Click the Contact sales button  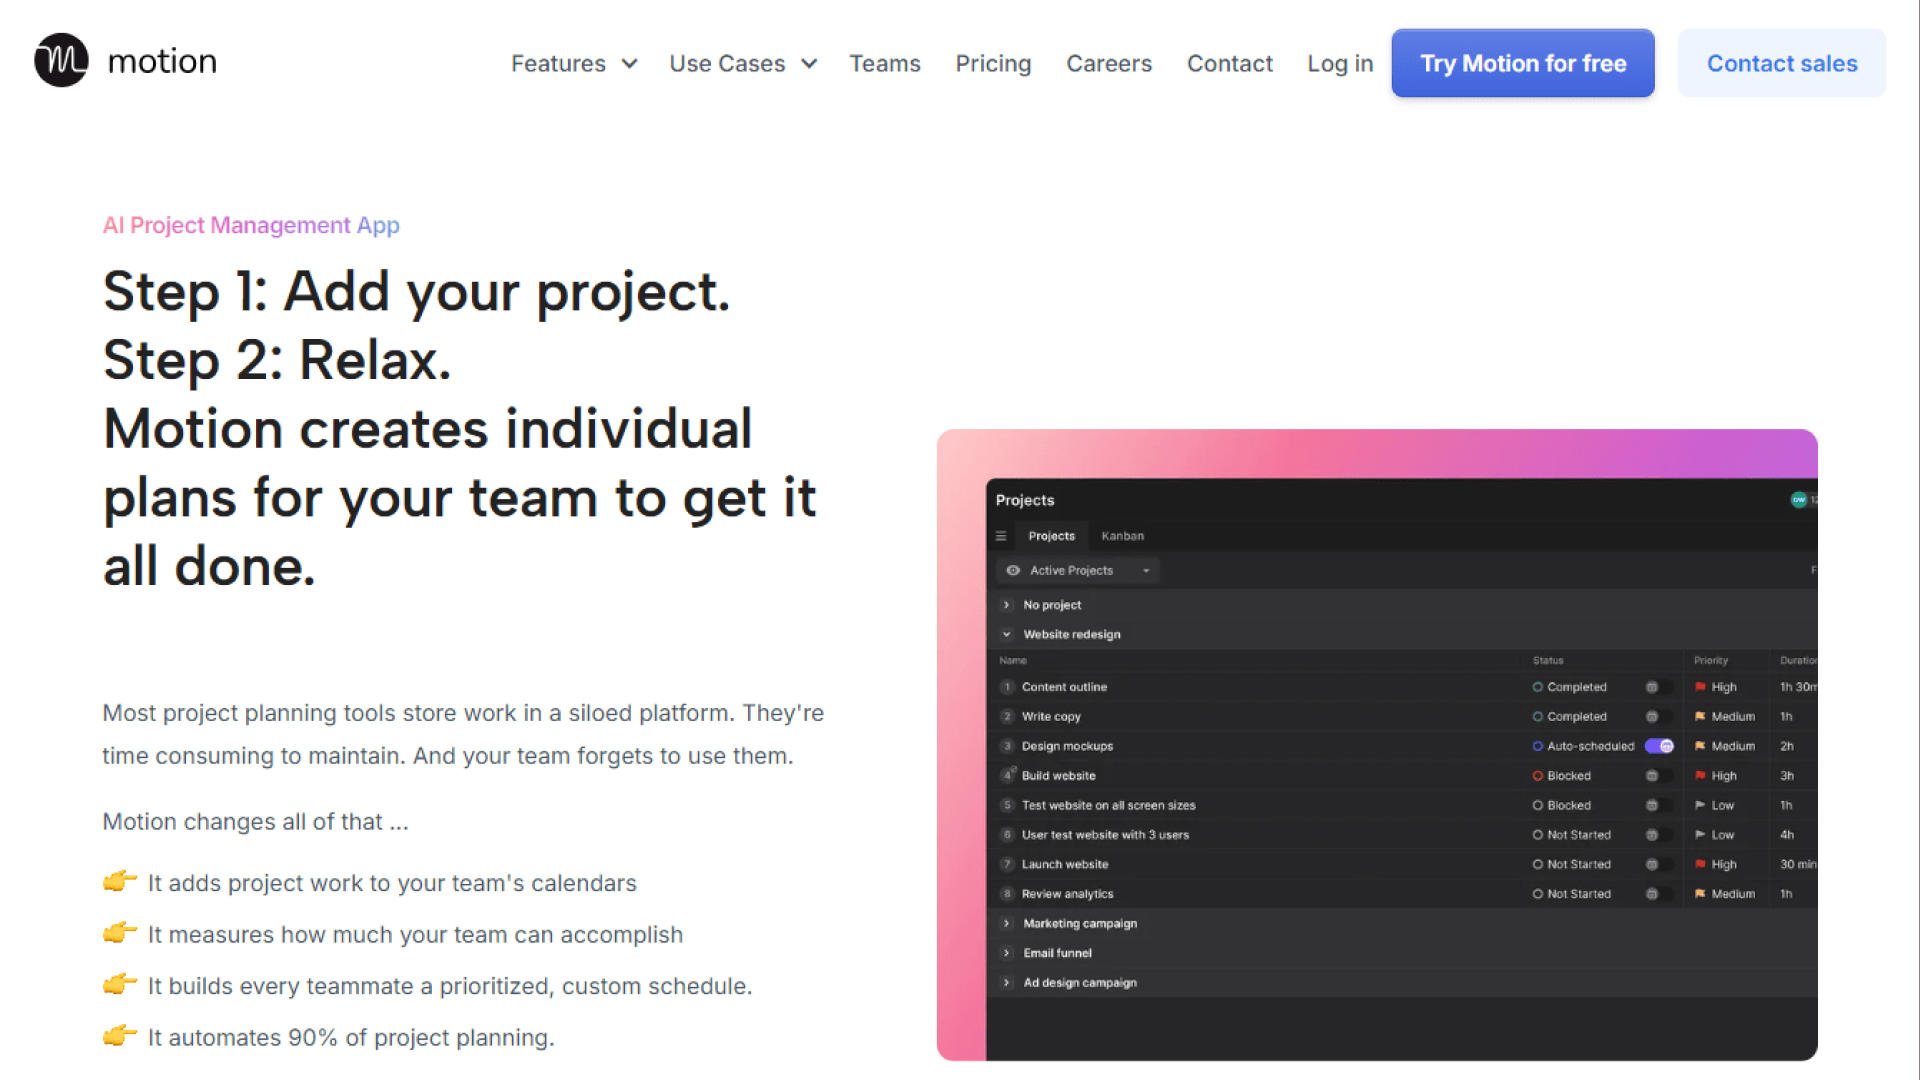[1782, 63]
